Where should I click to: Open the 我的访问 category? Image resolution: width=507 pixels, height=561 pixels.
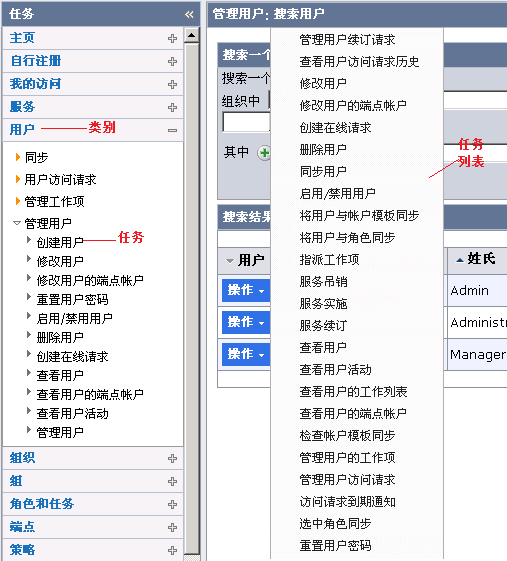click(x=35, y=84)
